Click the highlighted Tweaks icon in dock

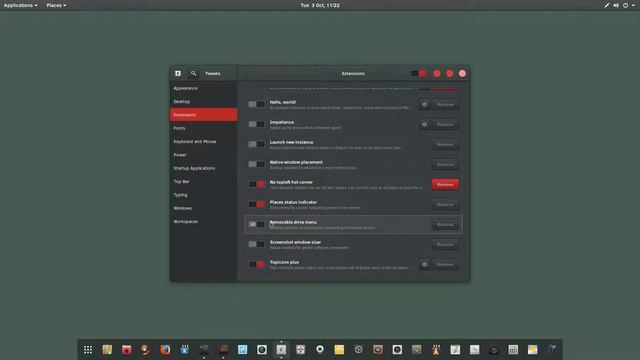[x=281, y=350]
